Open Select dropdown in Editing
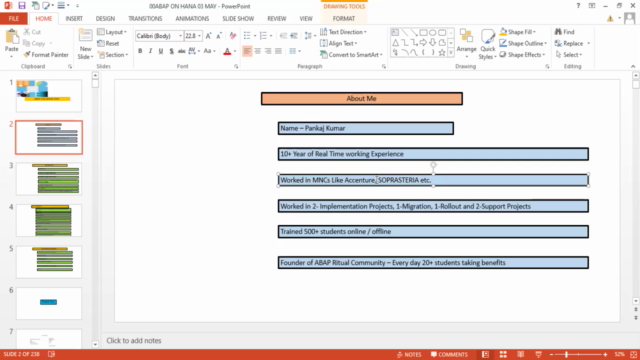Viewport: 640px width, 360px height. [x=569, y=55]
